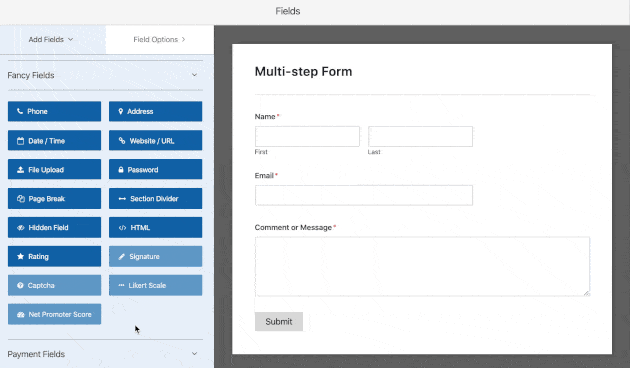
Task: Click the Likert Scale field button
Action: [155, 285]
